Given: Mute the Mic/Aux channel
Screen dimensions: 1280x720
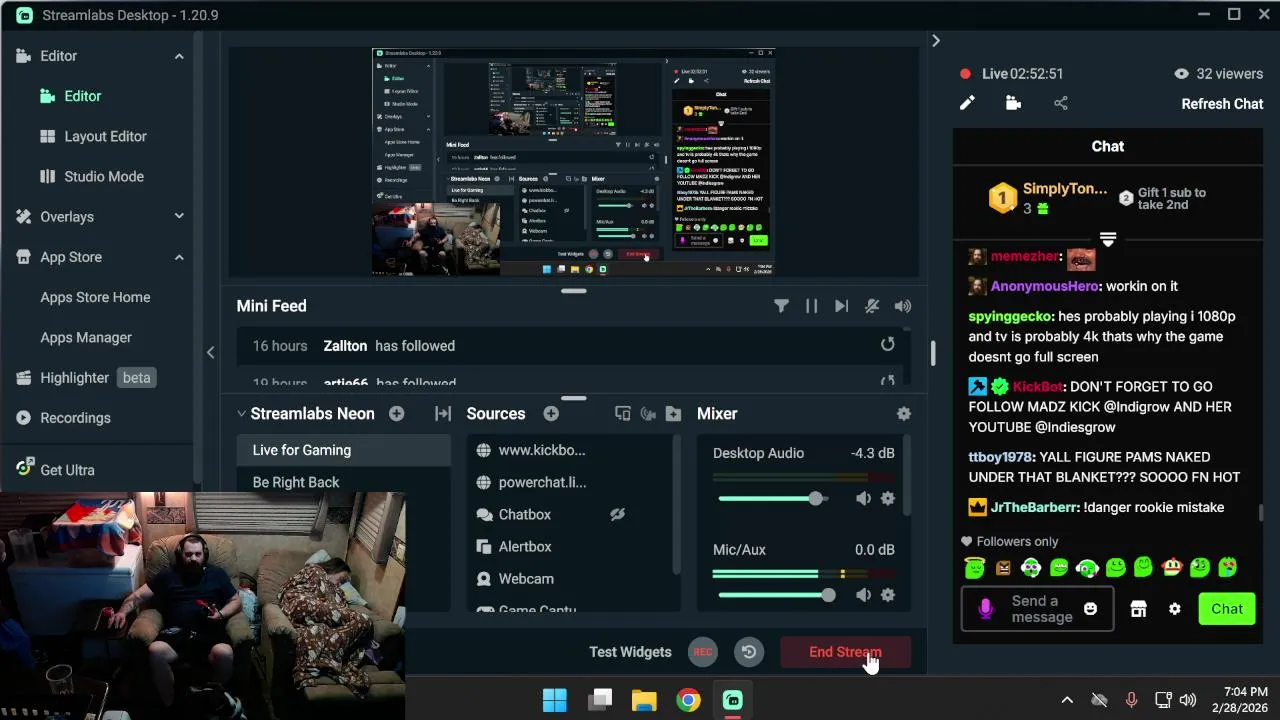Looking at the screenshot, I should (863, 595).
